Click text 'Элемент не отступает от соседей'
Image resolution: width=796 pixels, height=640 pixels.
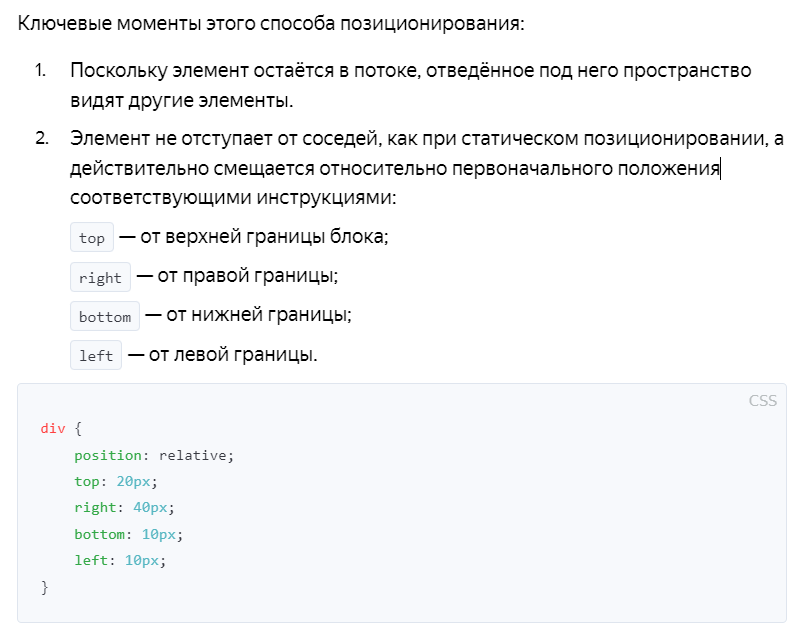click(226, 138)
